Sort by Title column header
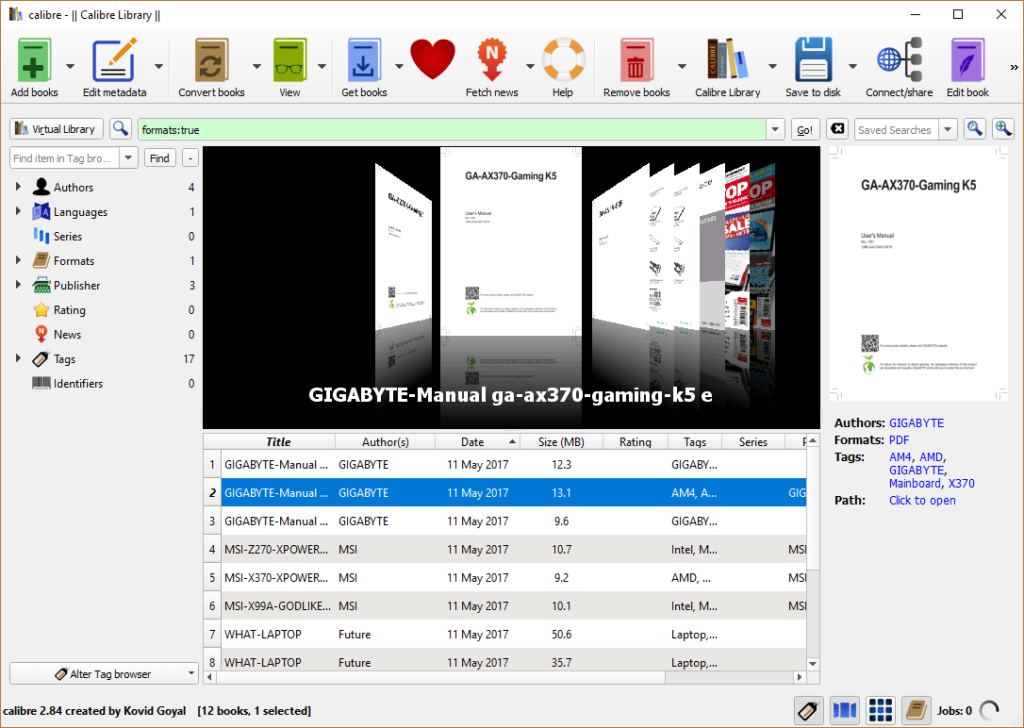1024x728 pixels. [x=278, y=441]
